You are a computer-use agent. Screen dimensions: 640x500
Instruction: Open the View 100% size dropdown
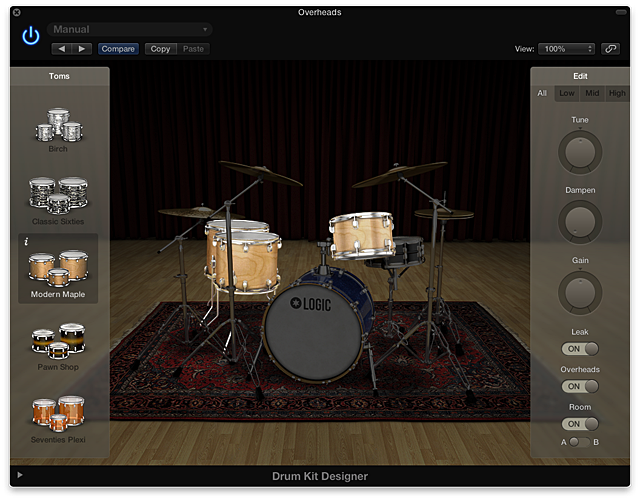566,49
